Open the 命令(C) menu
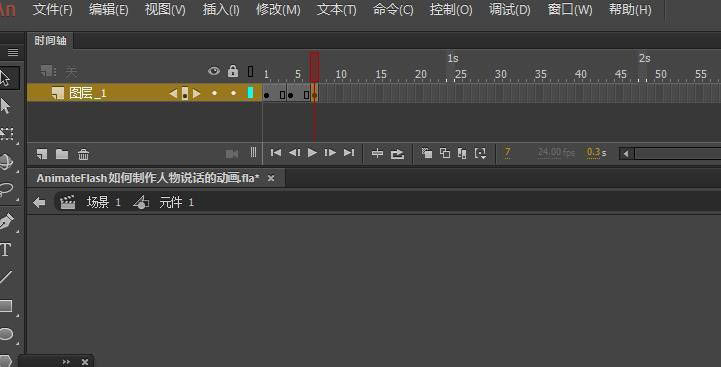 (393, 10)
